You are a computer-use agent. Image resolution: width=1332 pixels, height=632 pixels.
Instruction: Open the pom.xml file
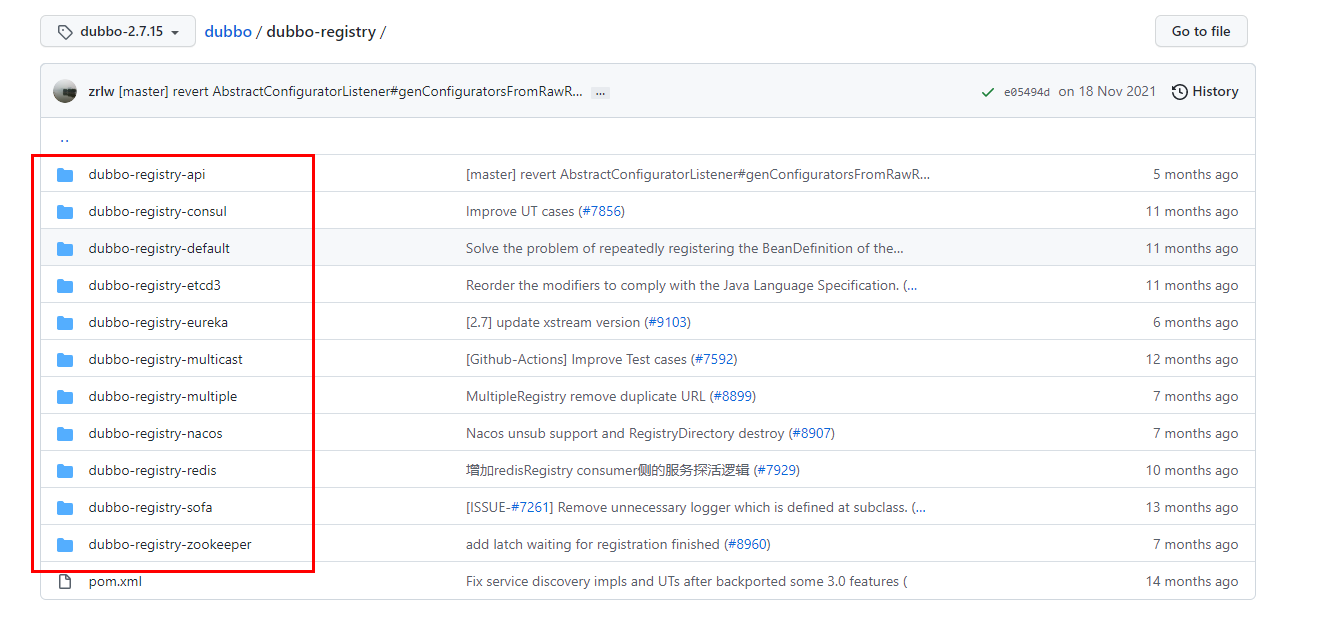(115, 581)
